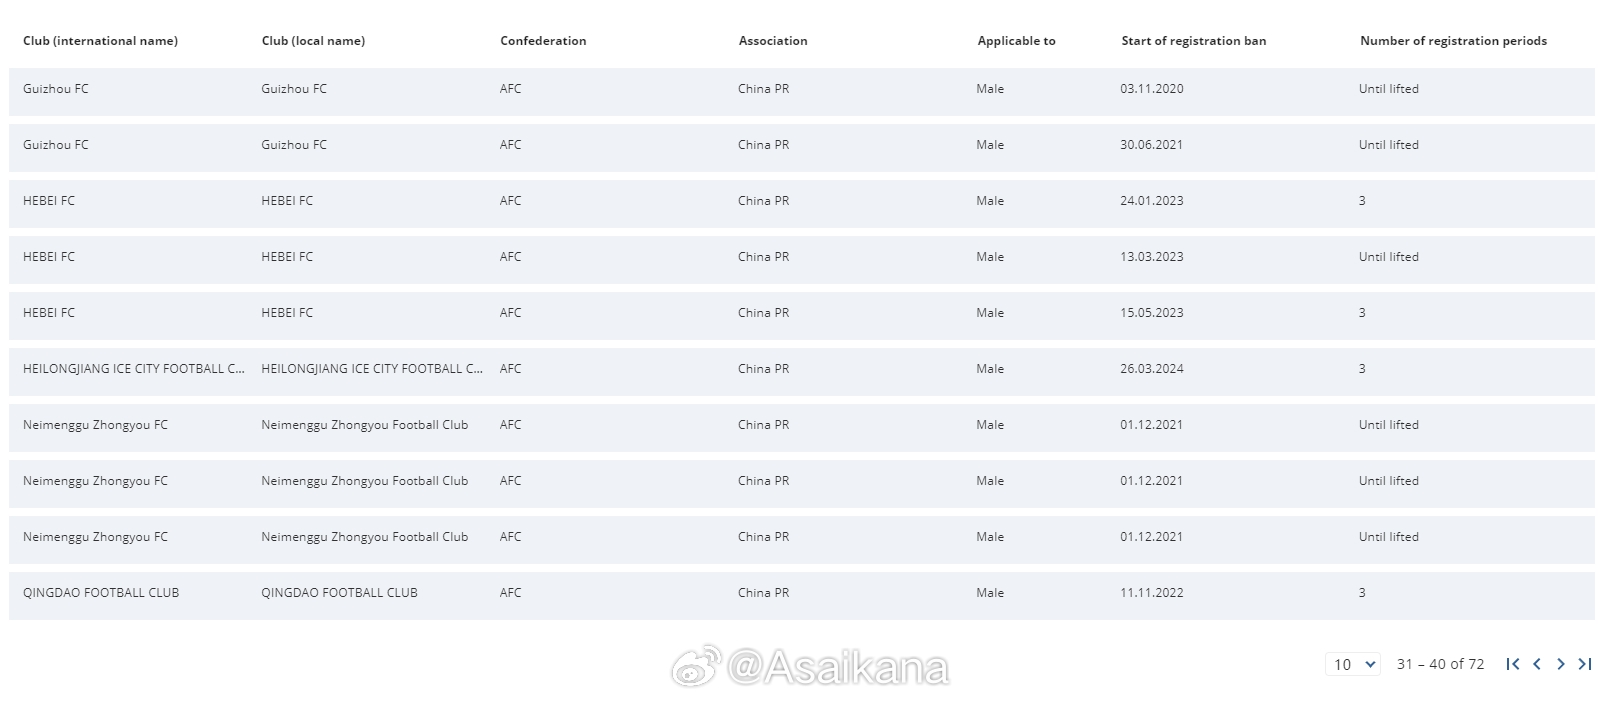The height and width of the screenshot is (703, 1622).
Task: Sort by Club (local name) column header
Action: click(313, 41)
